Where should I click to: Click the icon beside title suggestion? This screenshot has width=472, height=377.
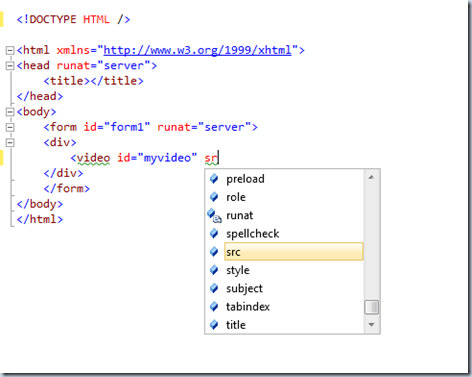point(214,325)
